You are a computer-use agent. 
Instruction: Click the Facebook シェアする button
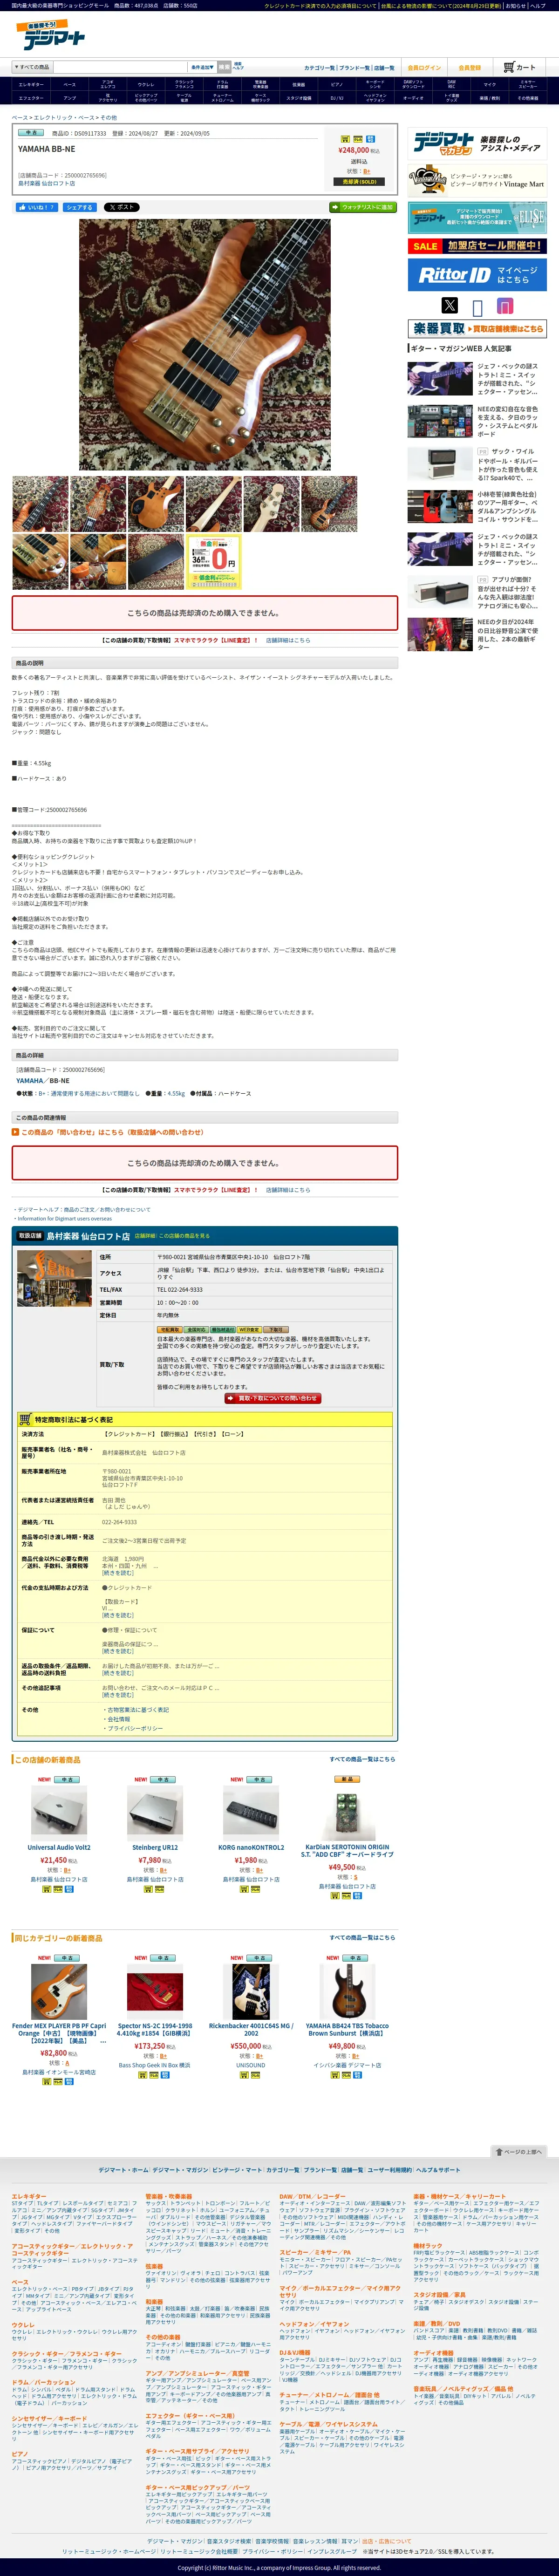[79, 207]
